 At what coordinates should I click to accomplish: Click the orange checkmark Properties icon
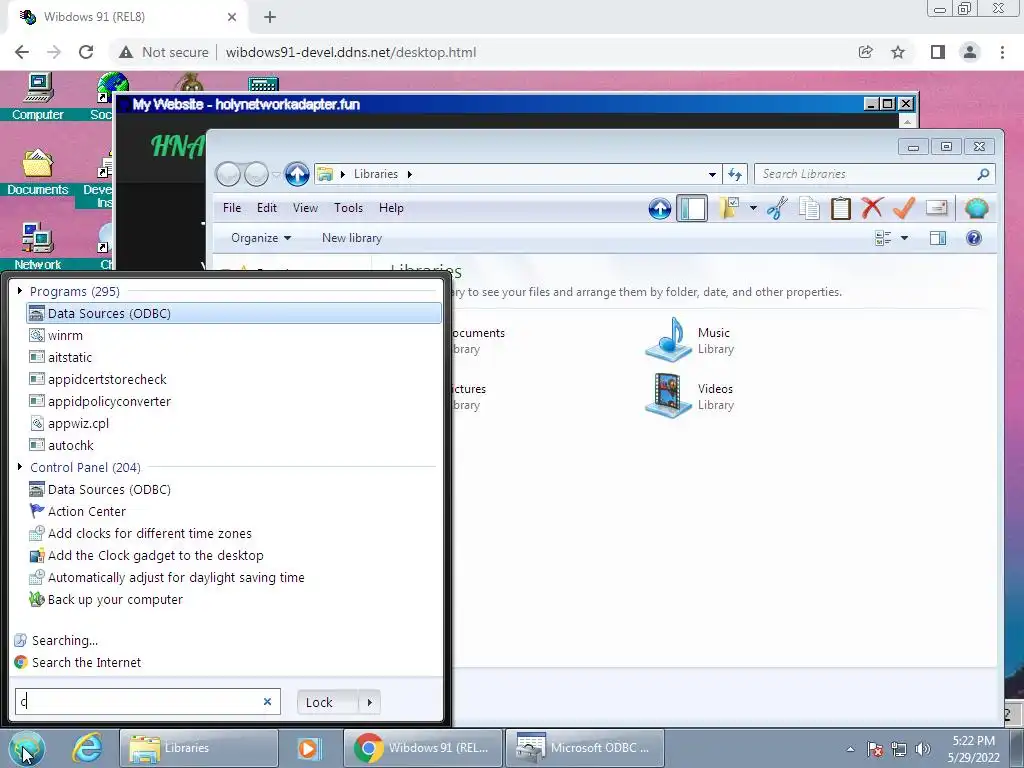(x=904, y=208)
